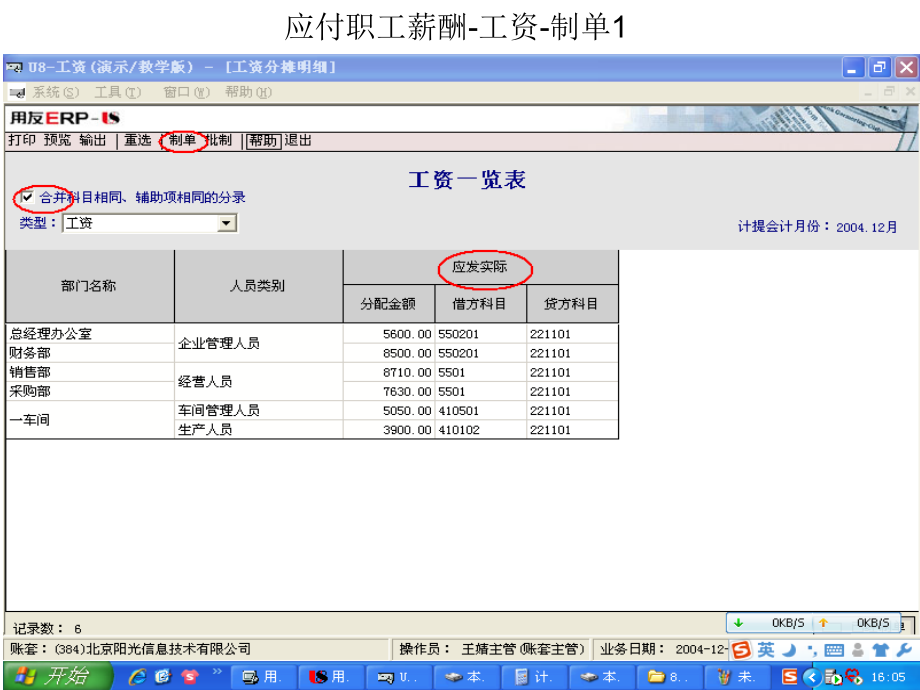Click the 帮助 toolbar button

click(263, 141)
